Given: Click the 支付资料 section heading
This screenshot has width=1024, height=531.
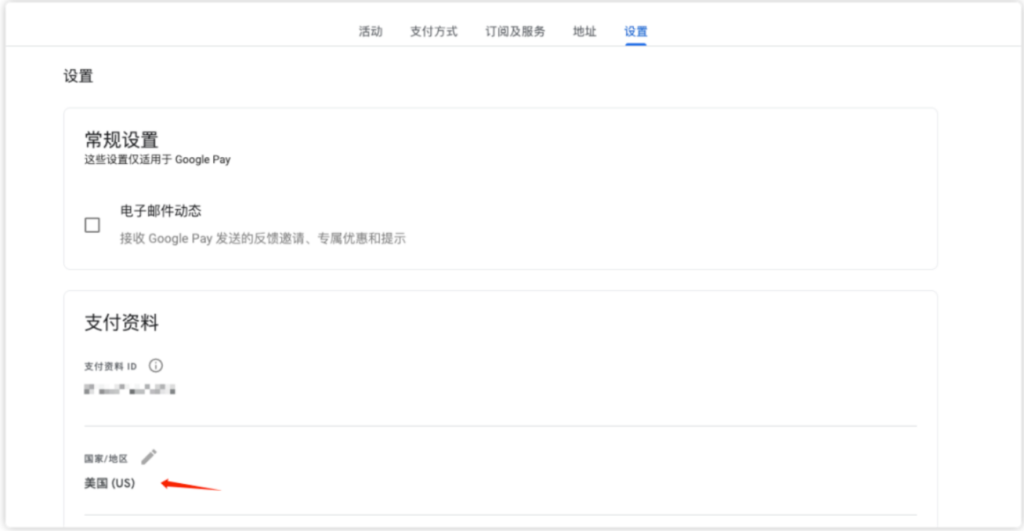Looking at the screenshot, I should tap(121, 323).
